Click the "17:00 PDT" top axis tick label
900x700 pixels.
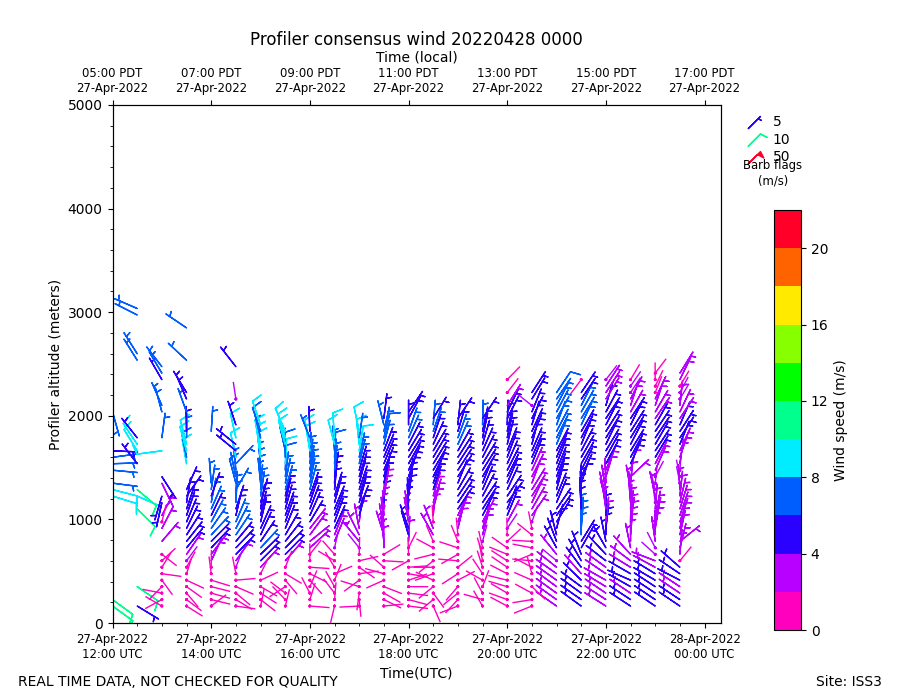(x=704, y=73)
